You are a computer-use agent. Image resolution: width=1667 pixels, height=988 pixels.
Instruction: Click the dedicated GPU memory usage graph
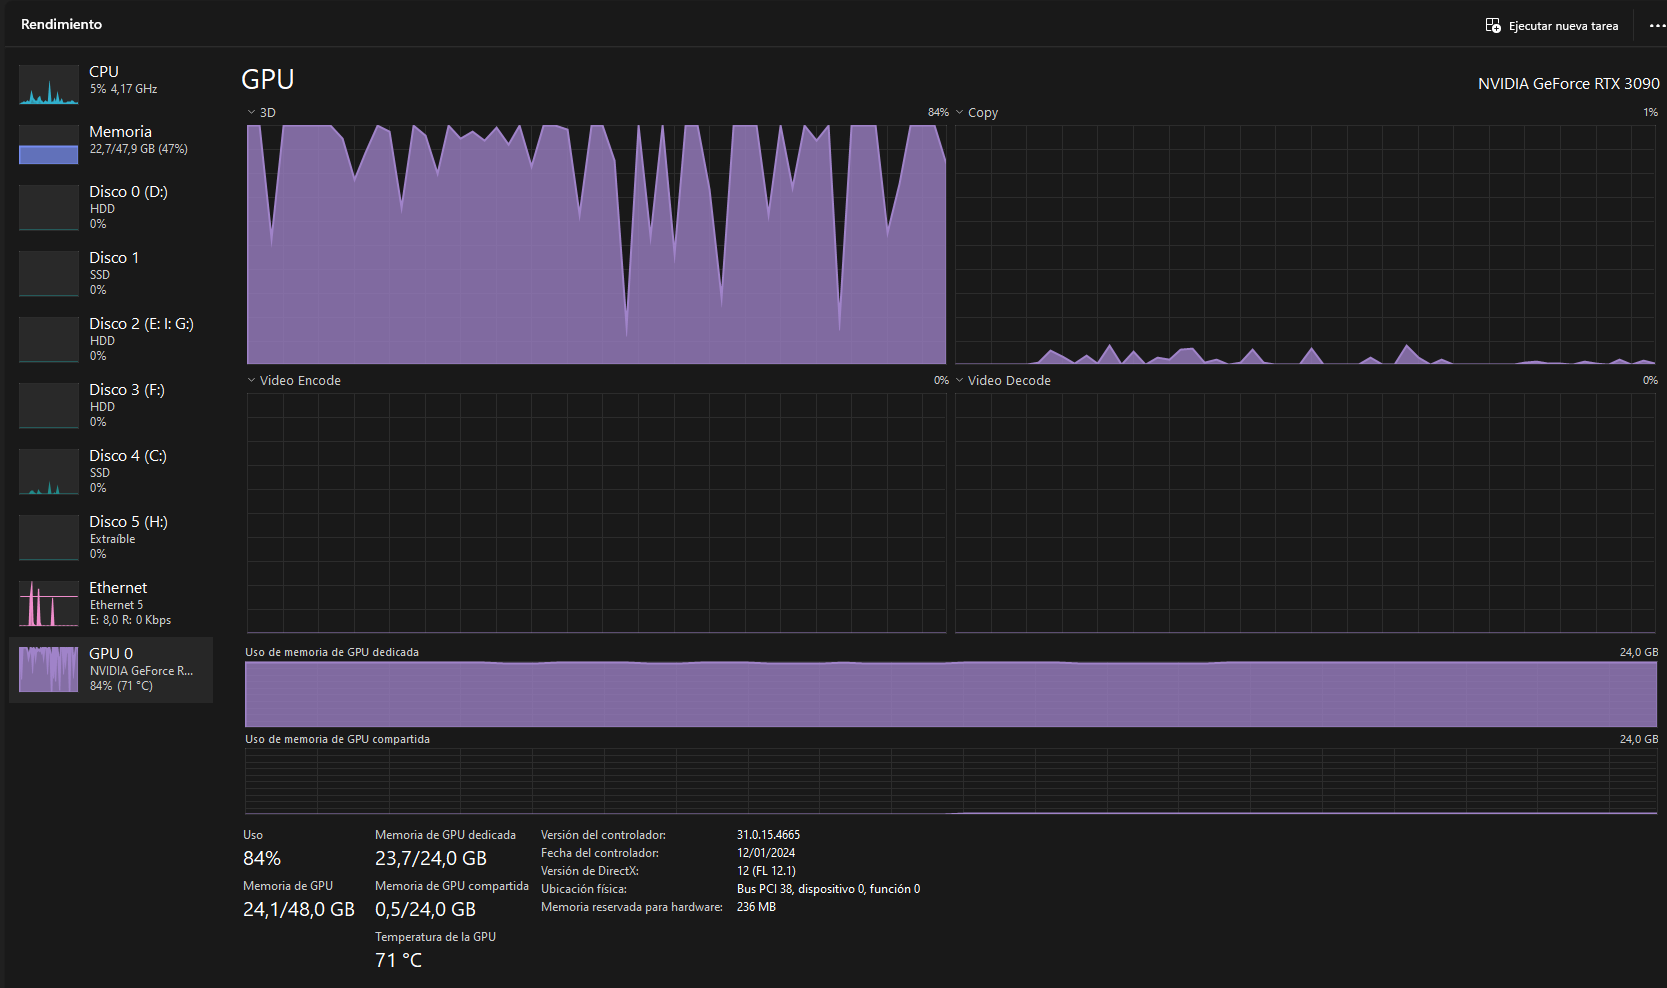pos(950,693)
